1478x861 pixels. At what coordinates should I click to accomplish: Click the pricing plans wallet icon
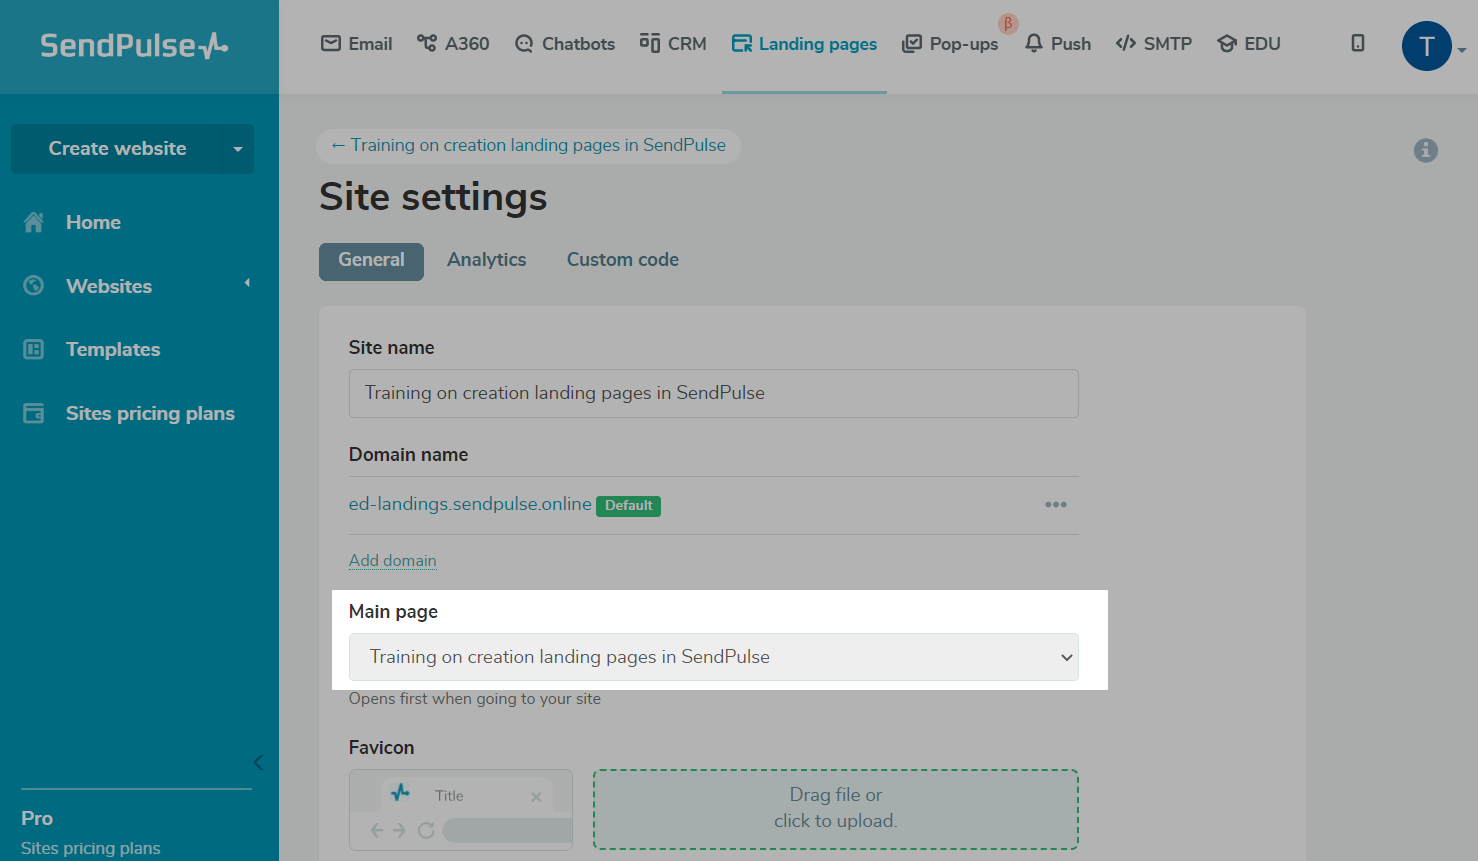click(34, 413)
